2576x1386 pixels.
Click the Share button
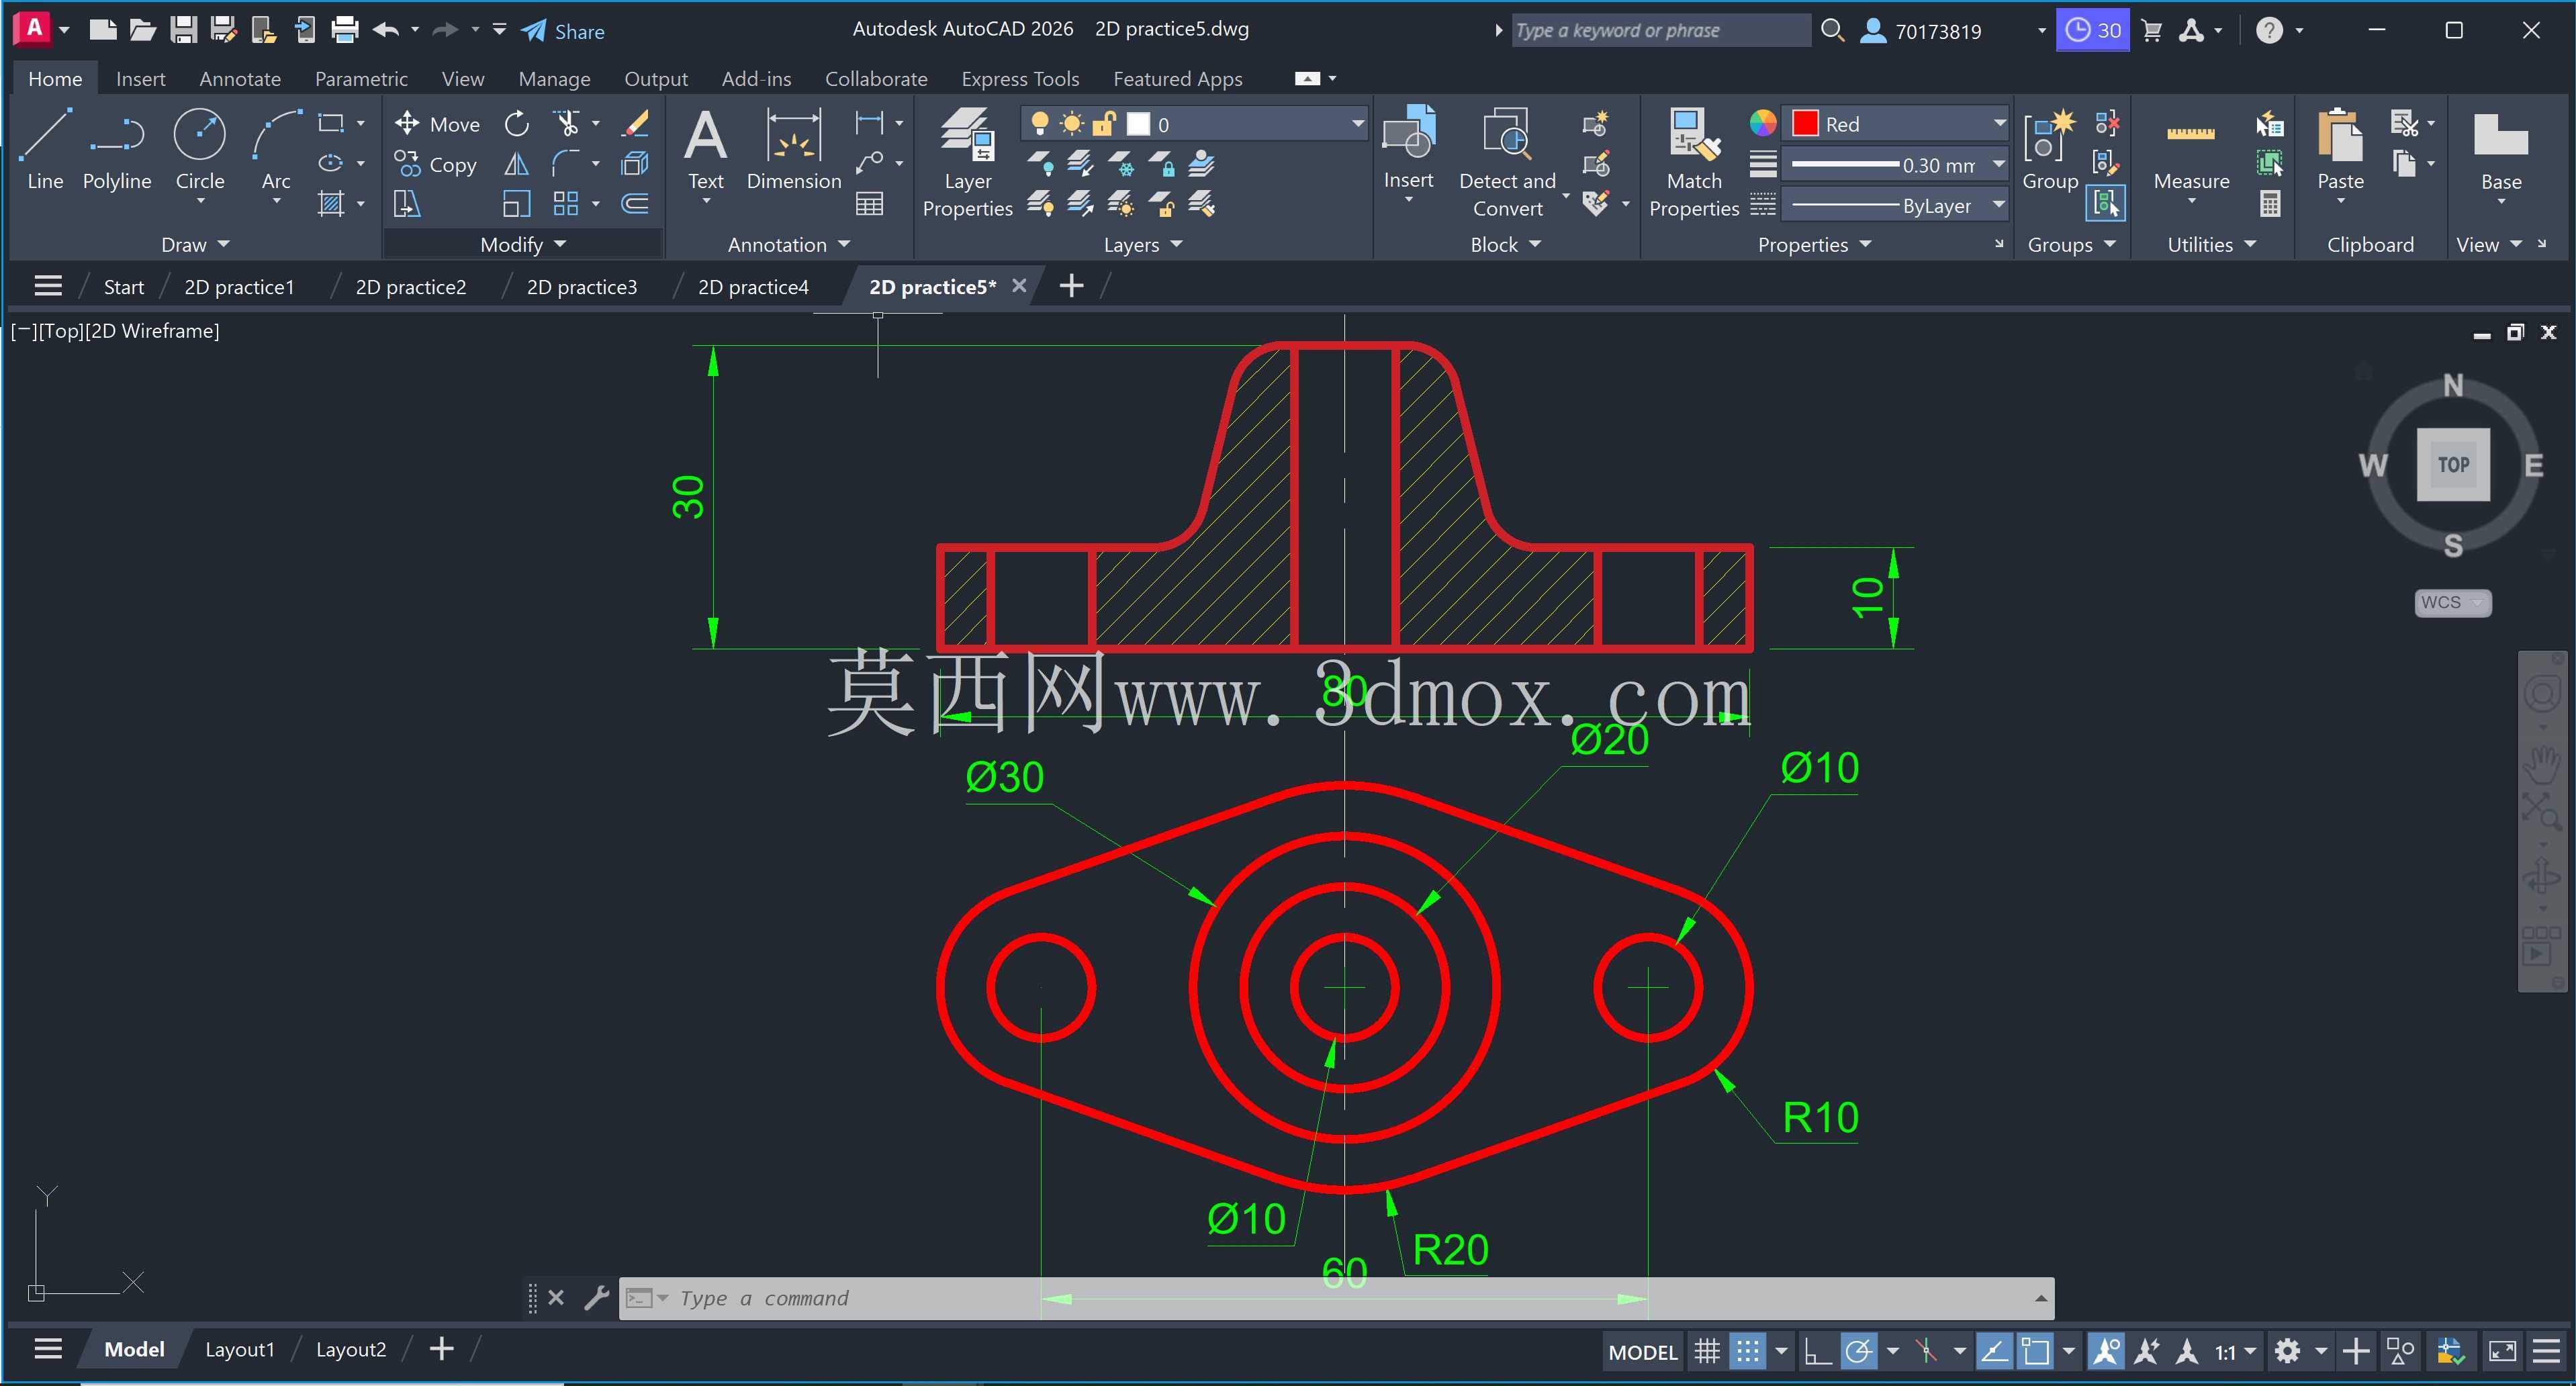click(563, 31)
